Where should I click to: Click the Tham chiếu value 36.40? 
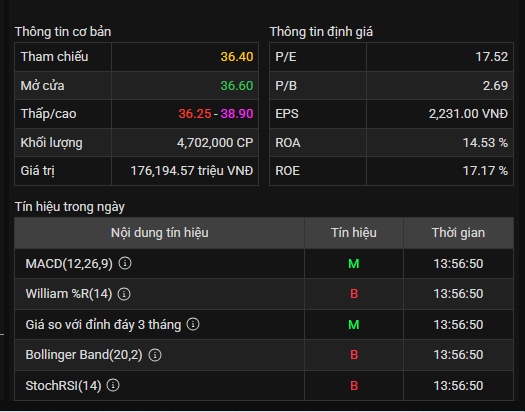click(x=237, y=57)
